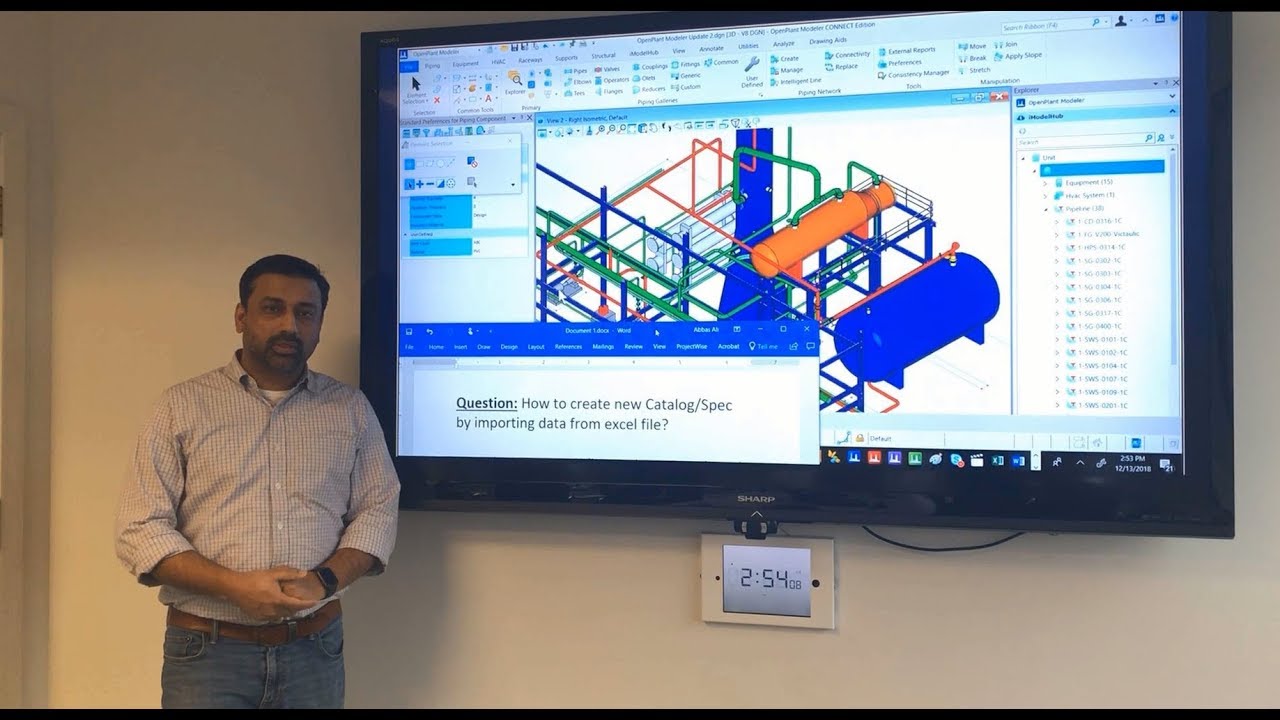Select Couplings in Piping Galleries
Image resolution: width=1280 pixels, height=720 pixels.
coord(650,67)
